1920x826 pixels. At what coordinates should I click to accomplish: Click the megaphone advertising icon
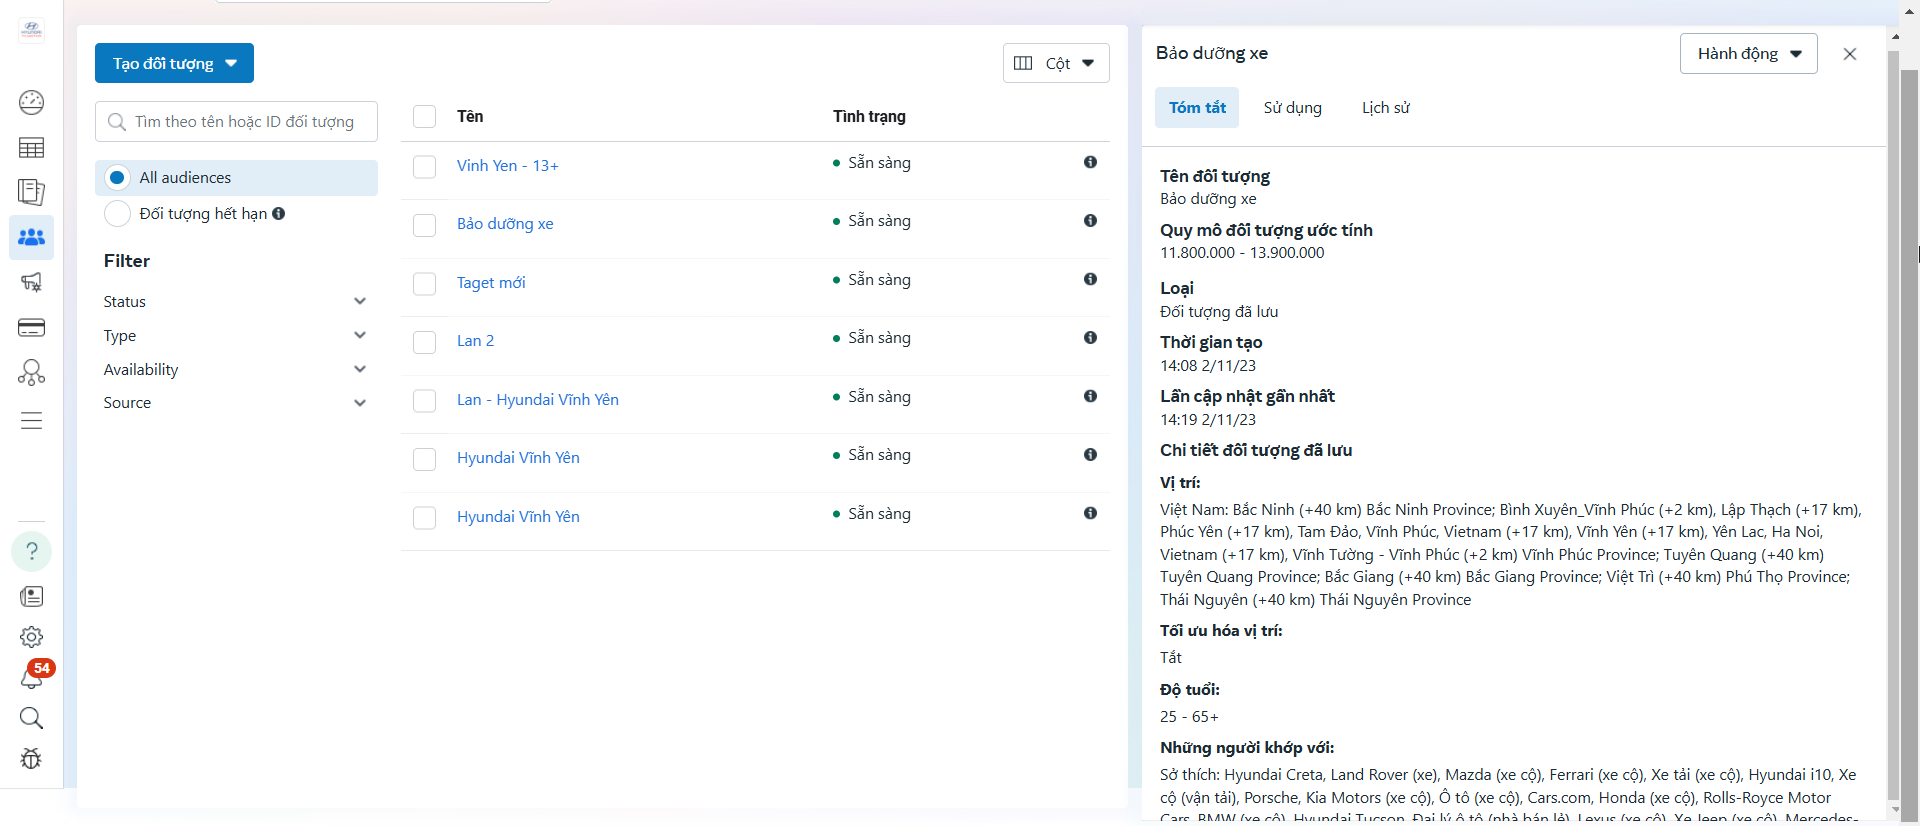31,283
